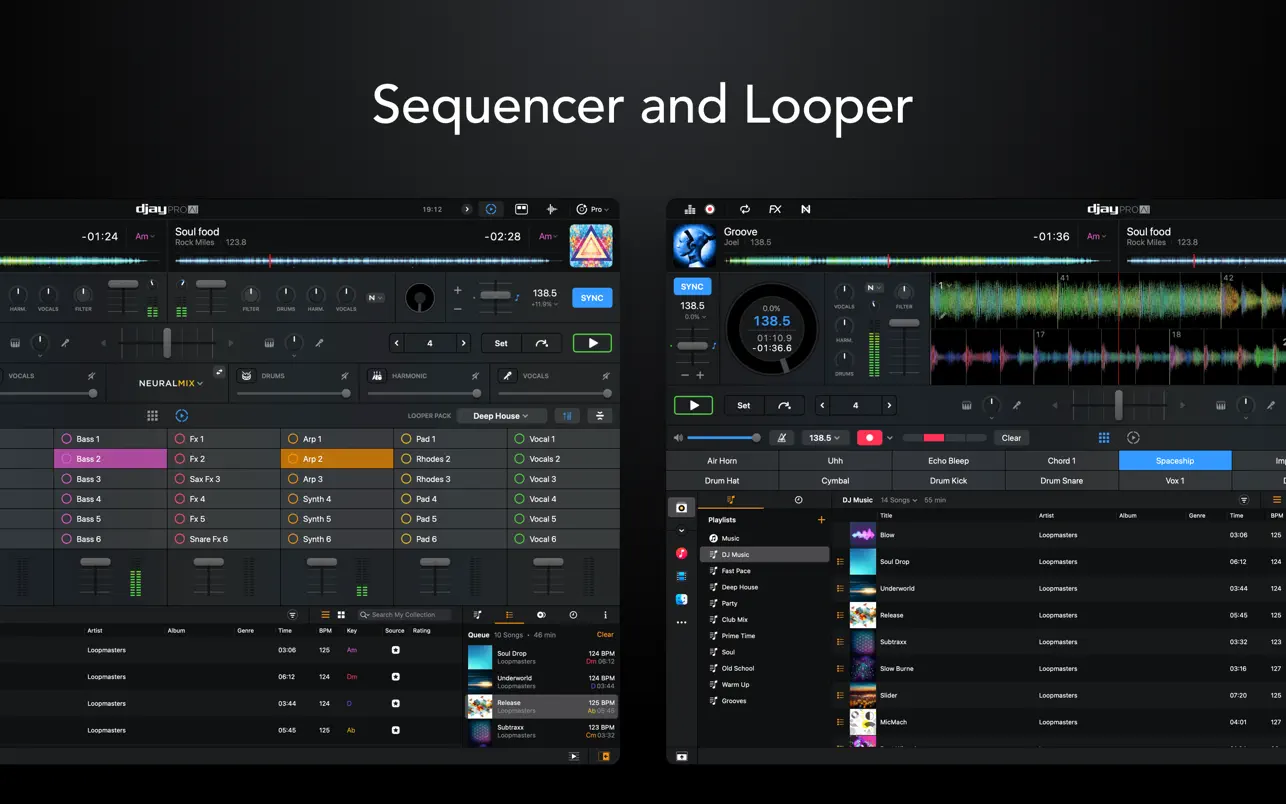Expand the NEURALMIX dropdown menu
This screenshot has height=804, width=1286.
171,383
